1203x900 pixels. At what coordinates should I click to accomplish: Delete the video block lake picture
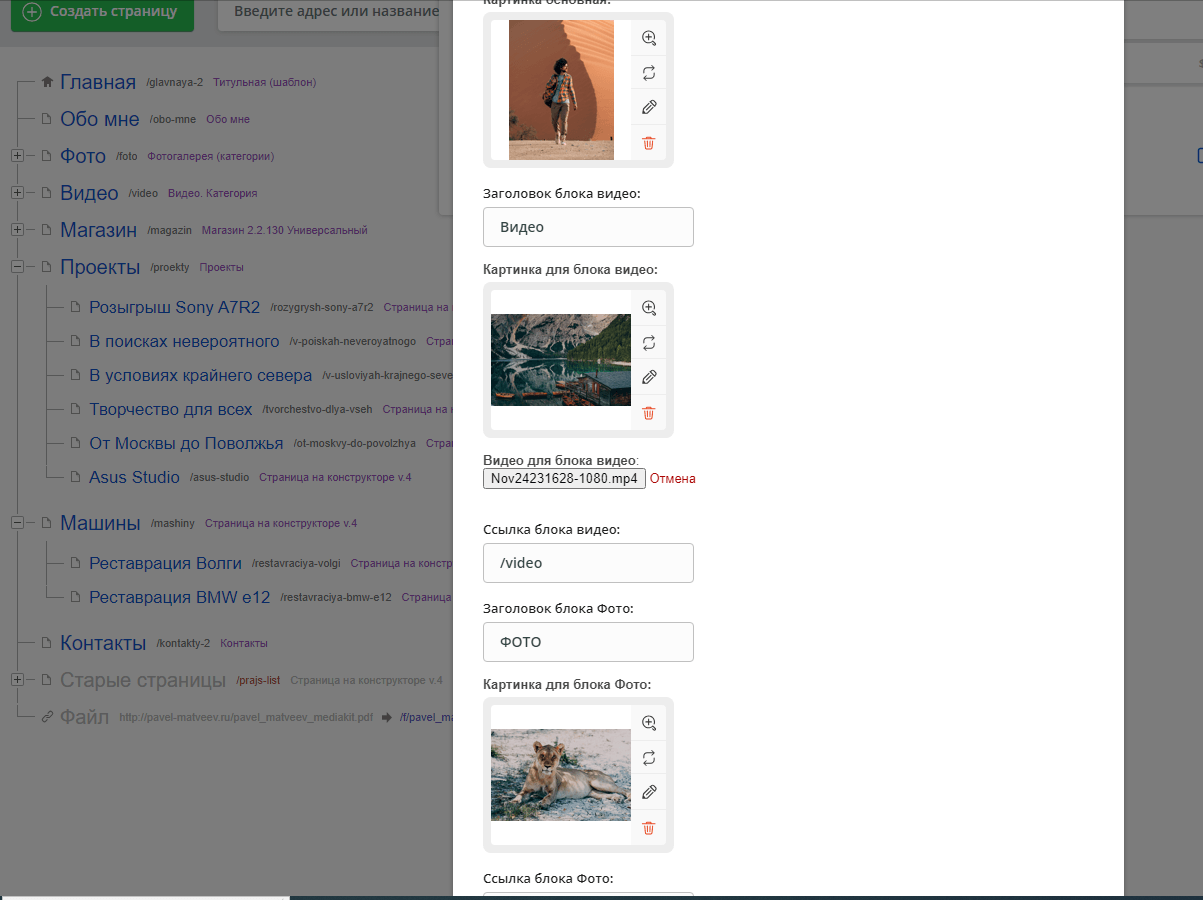[x=648, y=413]
